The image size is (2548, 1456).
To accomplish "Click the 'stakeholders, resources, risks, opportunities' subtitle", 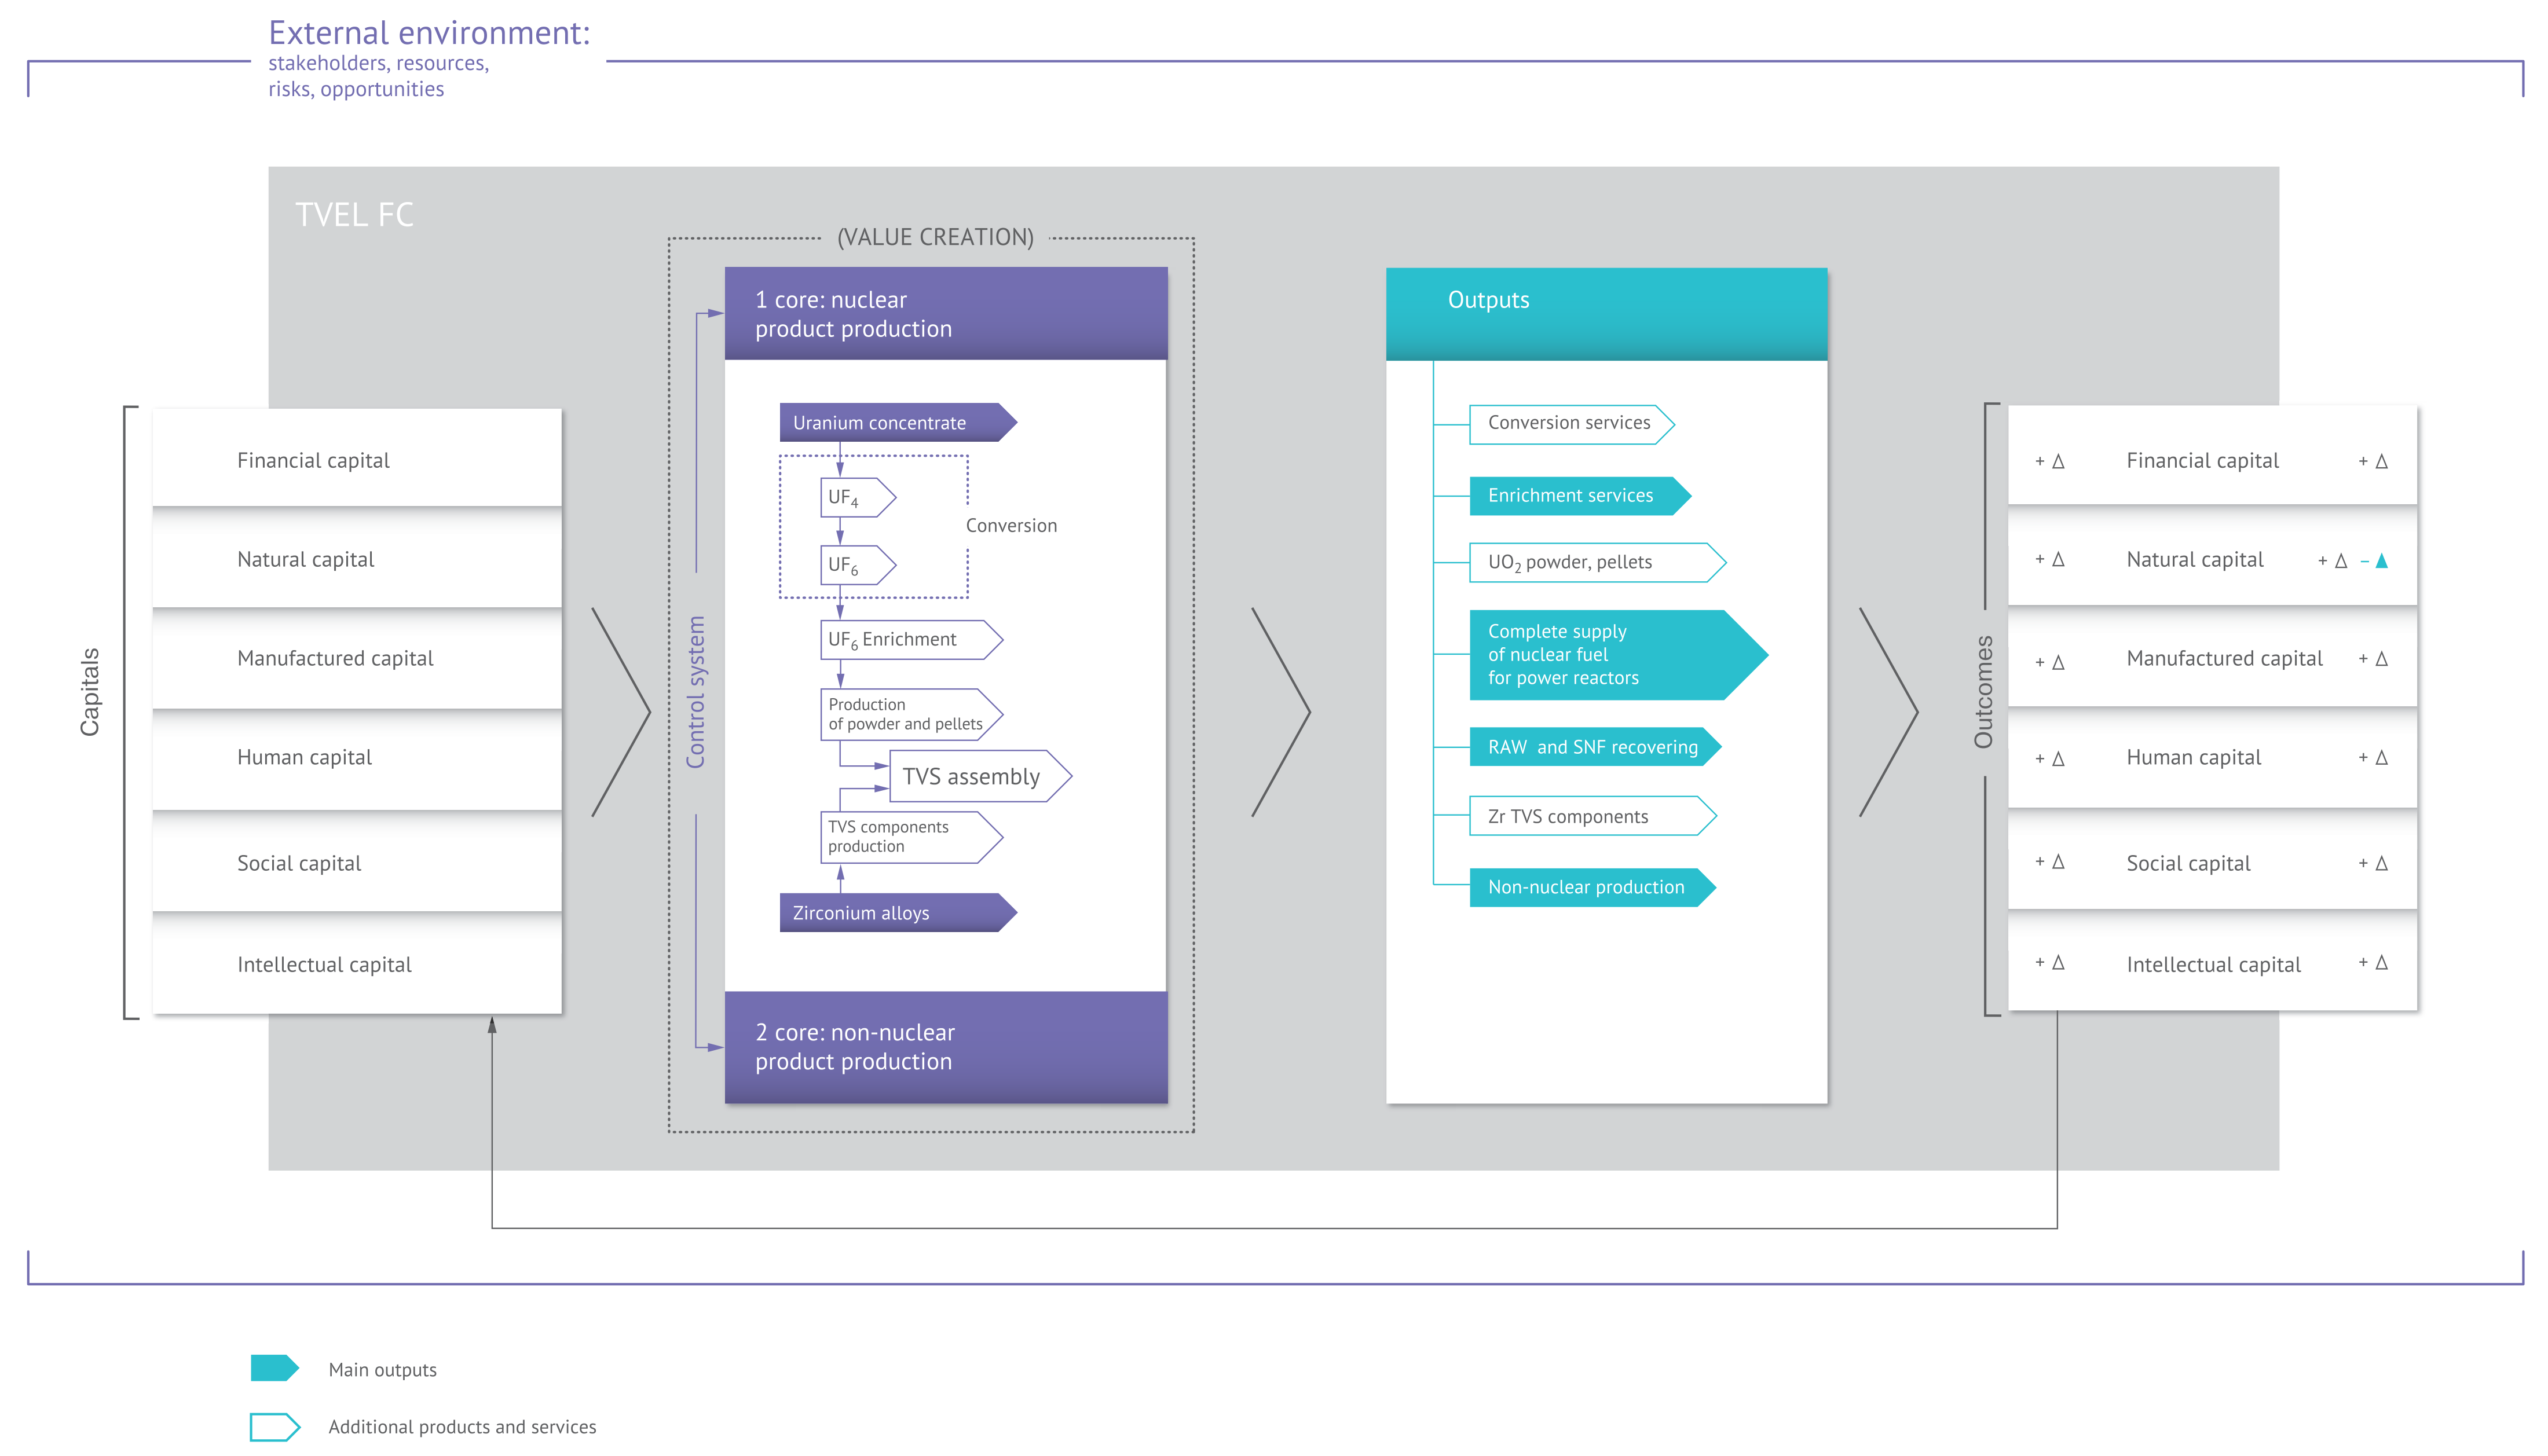I will [379, 76].
